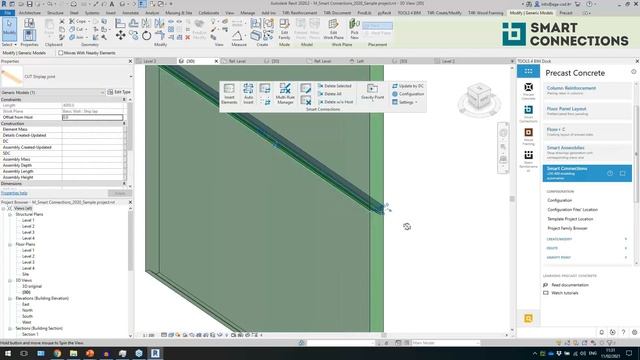Click Insert Elements in Smart Connections toolbar
The height and width of the screenshot is (360, 640).
click(229, 94)
